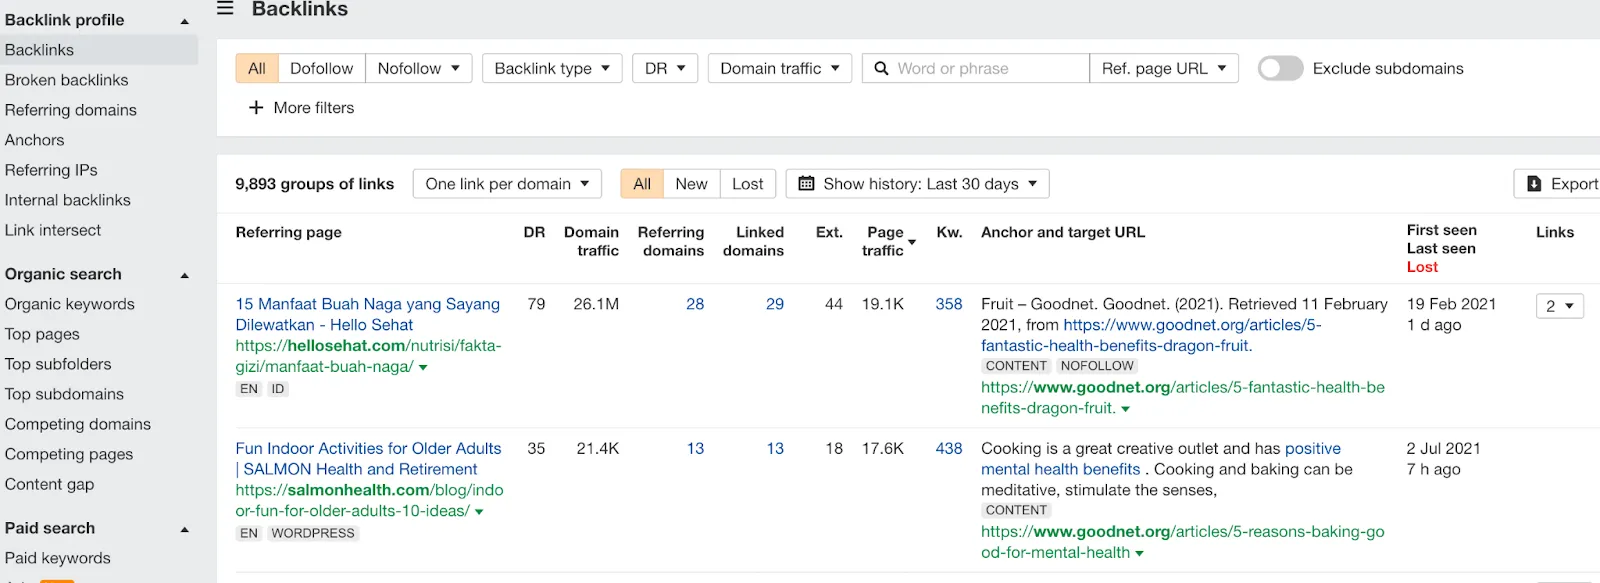Viewport: 1600px width, 583px height.
Task: Sort by Domain traffic column header
Action: click(x=591, y=241)
